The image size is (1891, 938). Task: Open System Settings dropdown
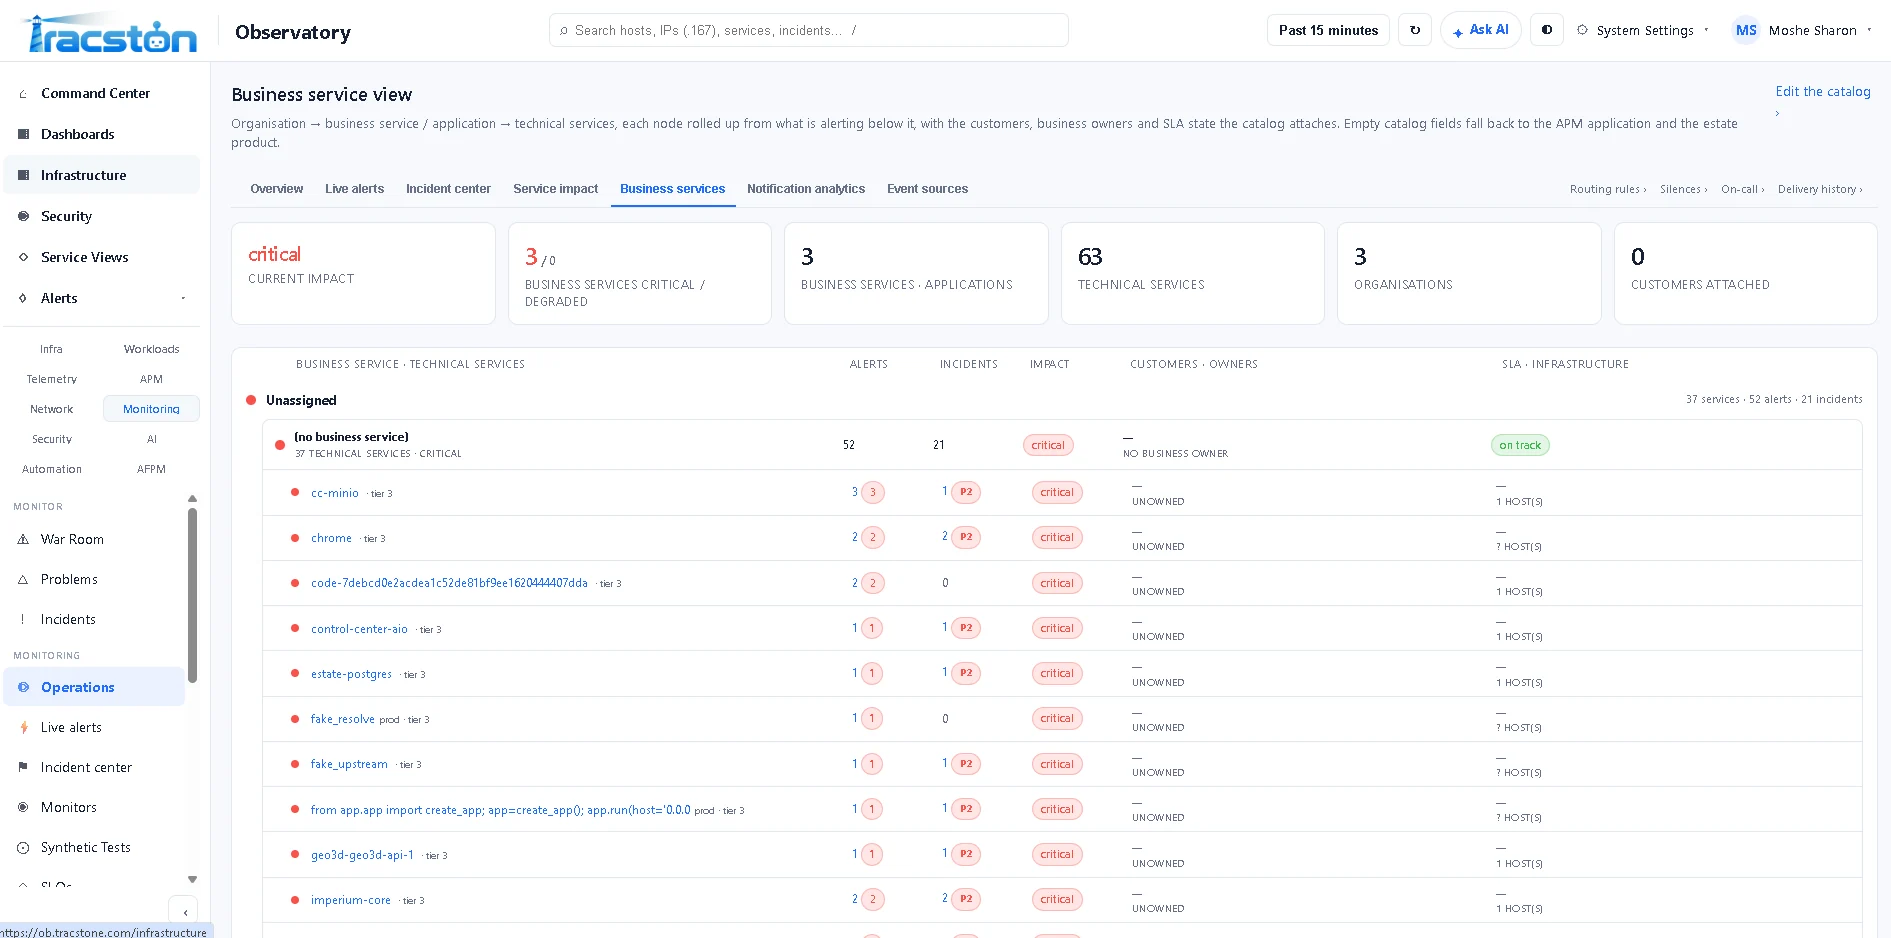[x=1645, y=30]
